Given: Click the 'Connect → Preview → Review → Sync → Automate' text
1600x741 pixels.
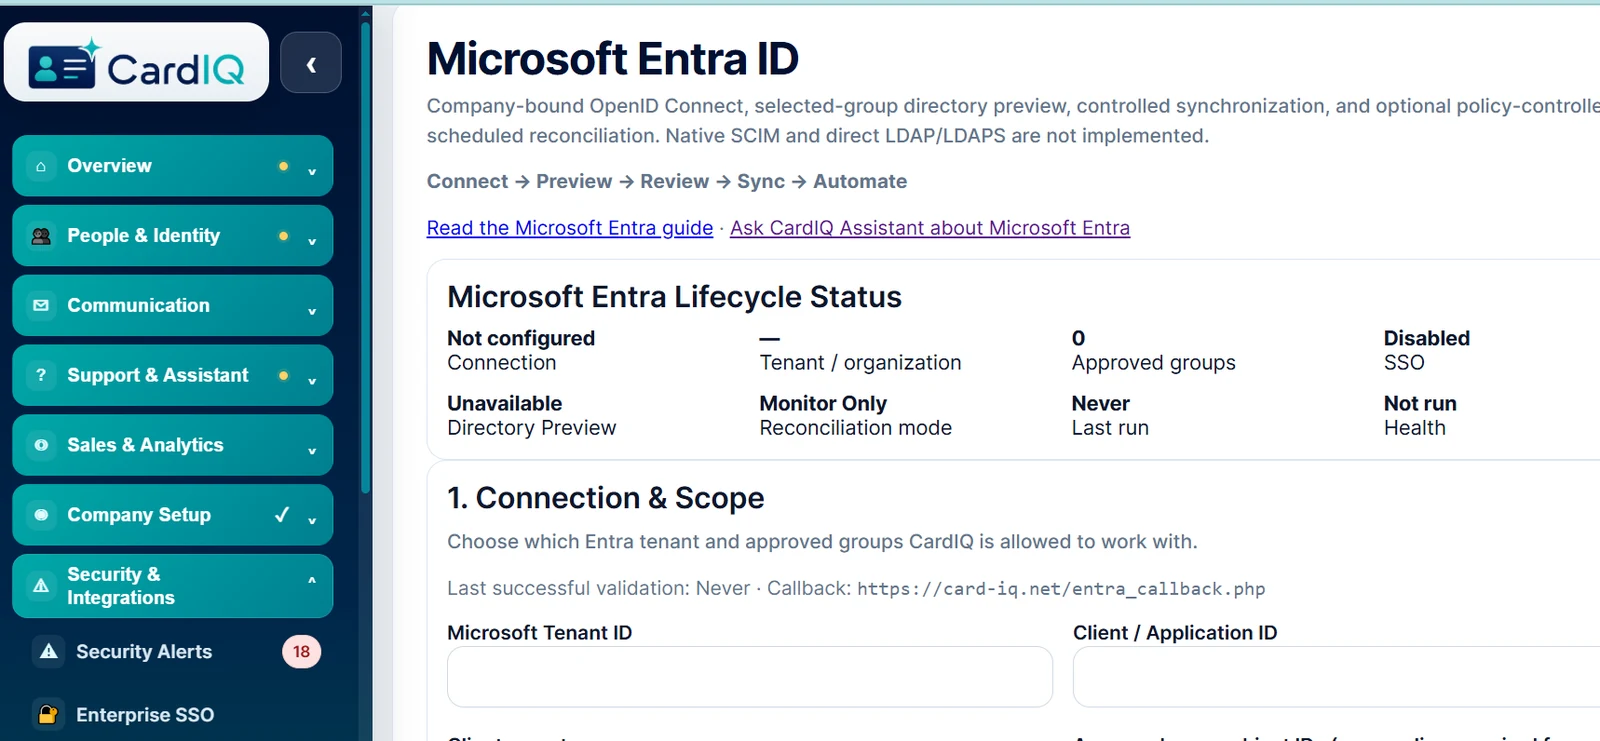Looking at the screenshot, I should pos(667,181).
